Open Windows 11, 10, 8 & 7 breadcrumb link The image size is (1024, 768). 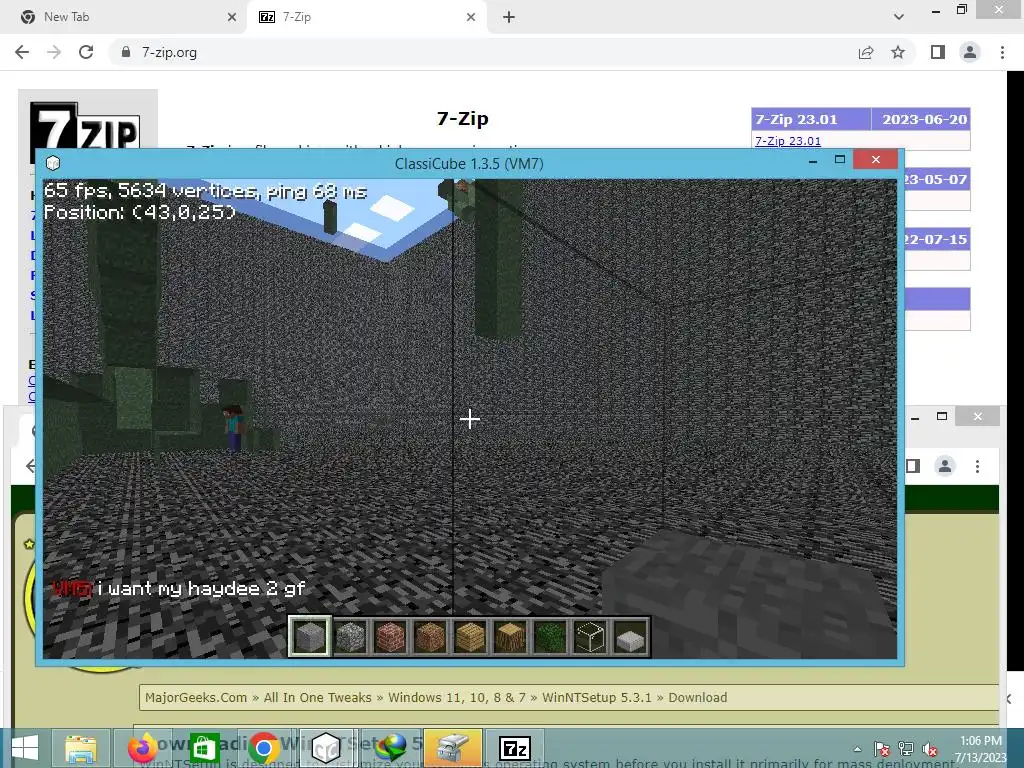[x=457, y=697]
